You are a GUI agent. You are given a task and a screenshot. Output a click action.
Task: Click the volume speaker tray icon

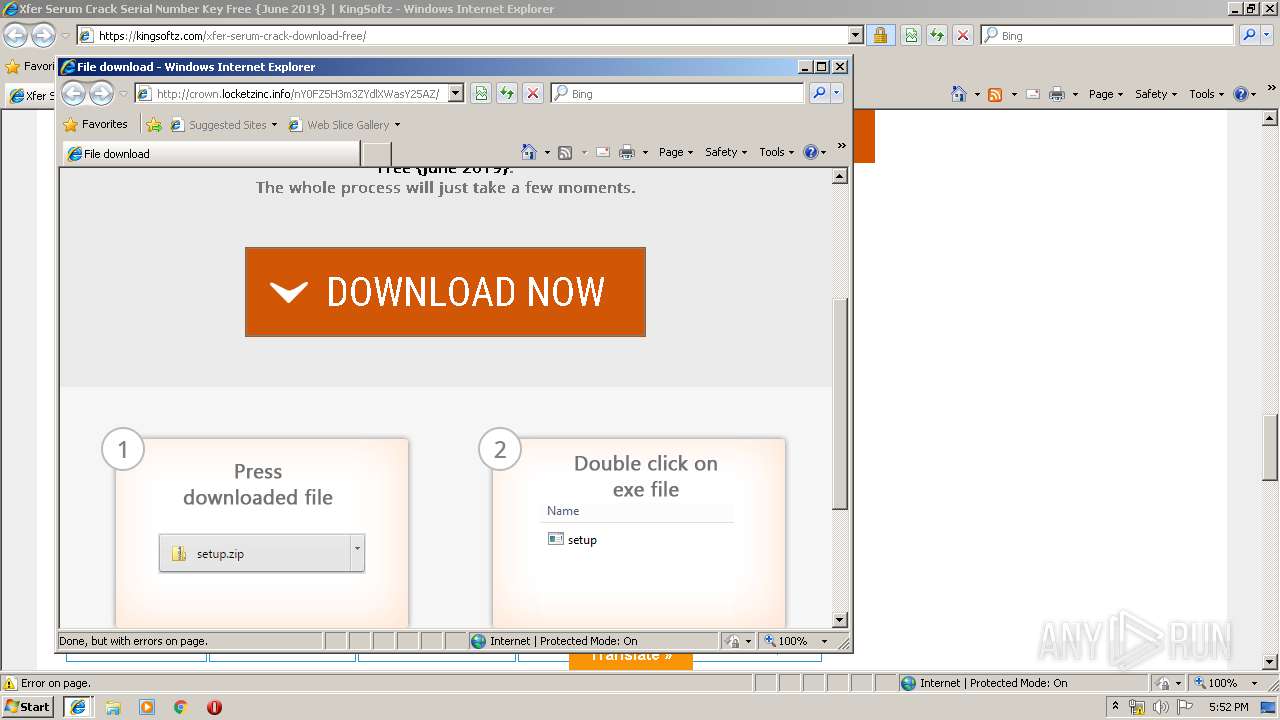(1160, 707)
